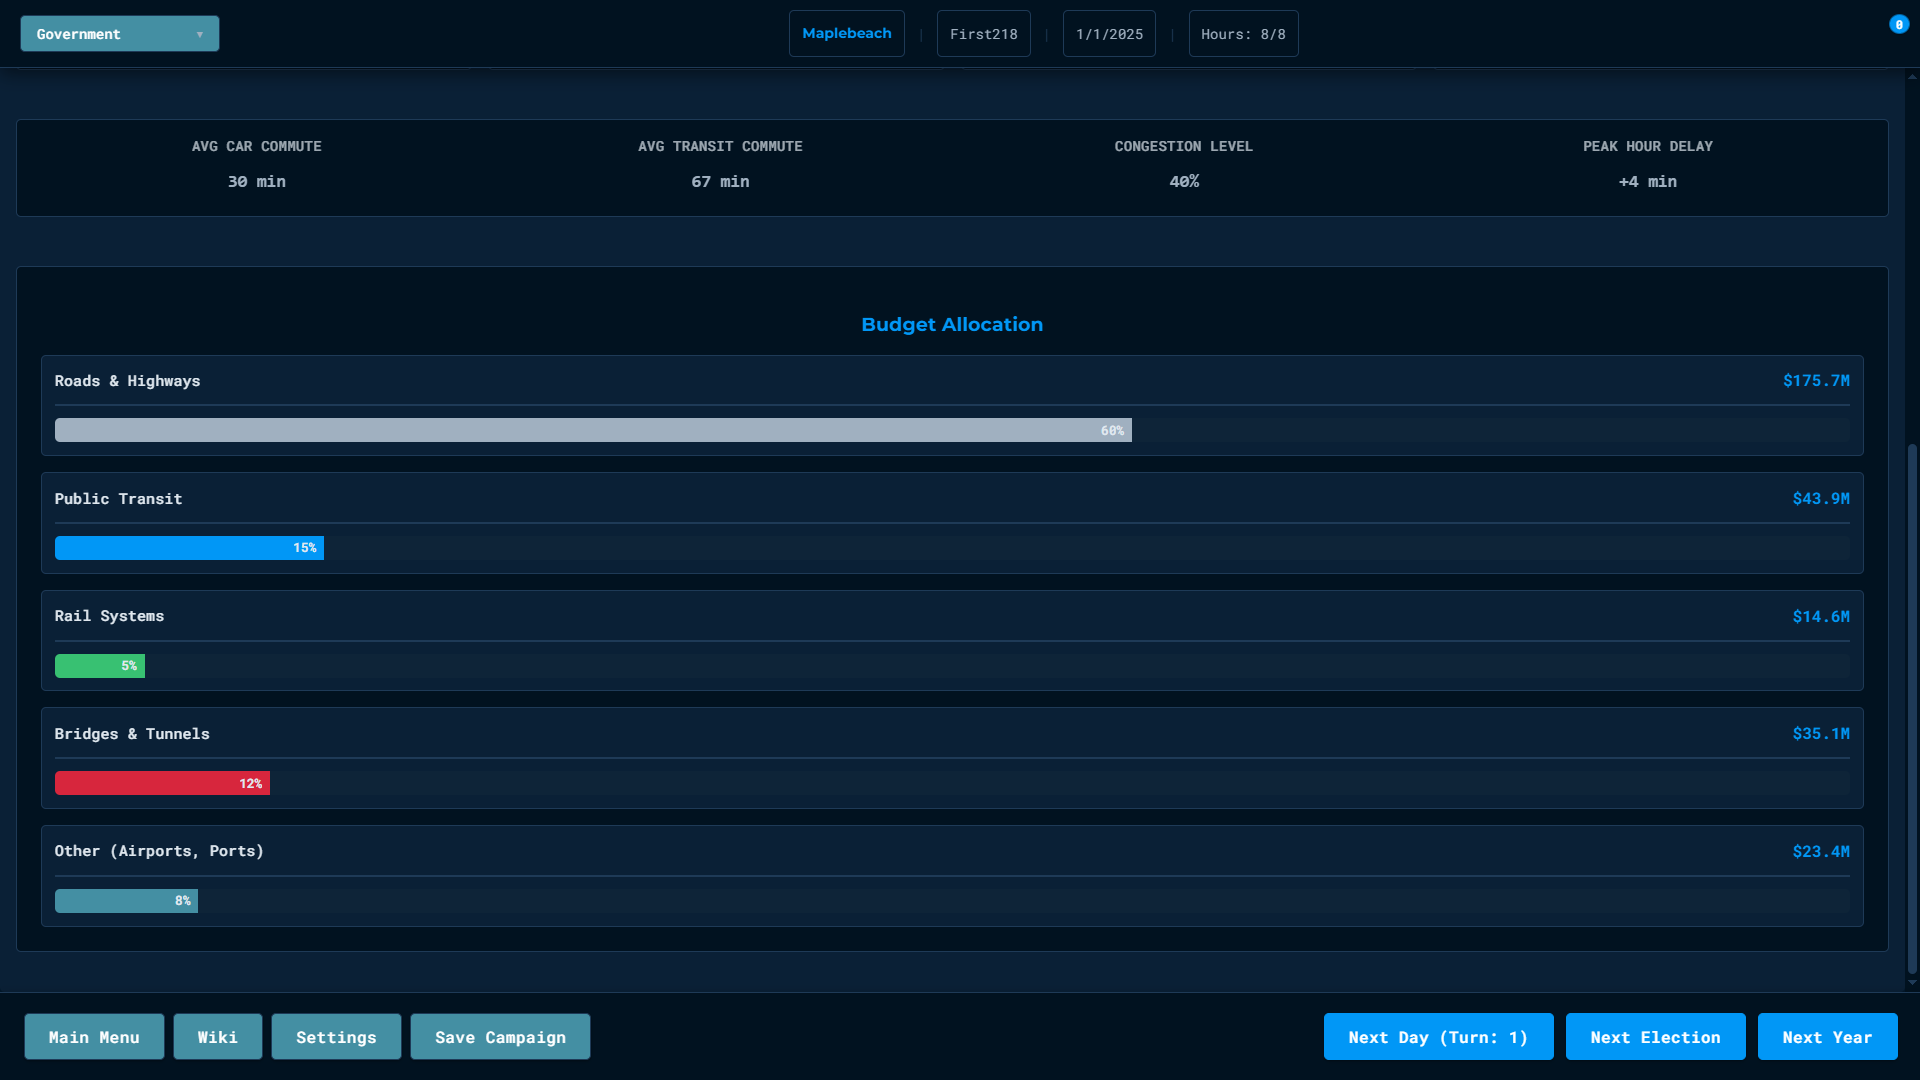
Task: Click the blue notification badge icon
Action: tap(1898, 25)
